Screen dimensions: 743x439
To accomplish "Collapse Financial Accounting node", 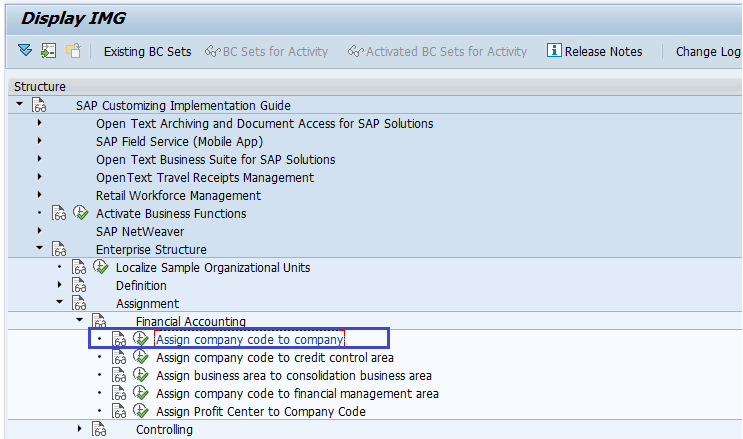I will tap(79, 320).
